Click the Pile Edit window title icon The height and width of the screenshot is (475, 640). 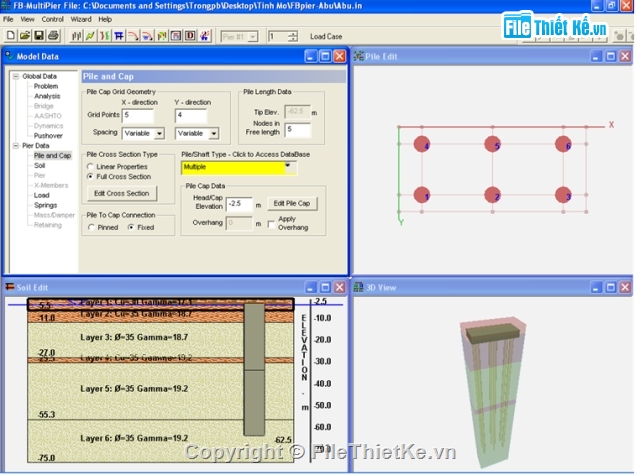(x=358, y=56)
